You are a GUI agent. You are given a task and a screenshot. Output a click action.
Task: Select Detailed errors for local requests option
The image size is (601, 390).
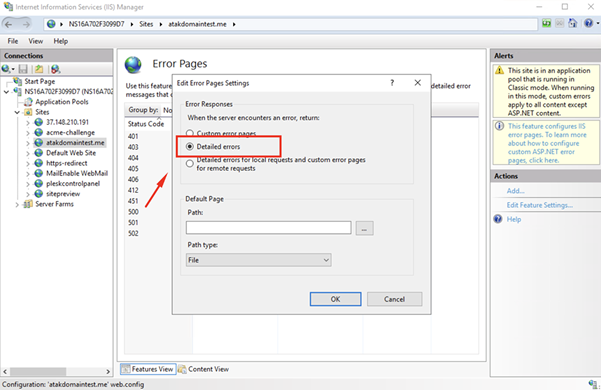[x=190, y=164]
